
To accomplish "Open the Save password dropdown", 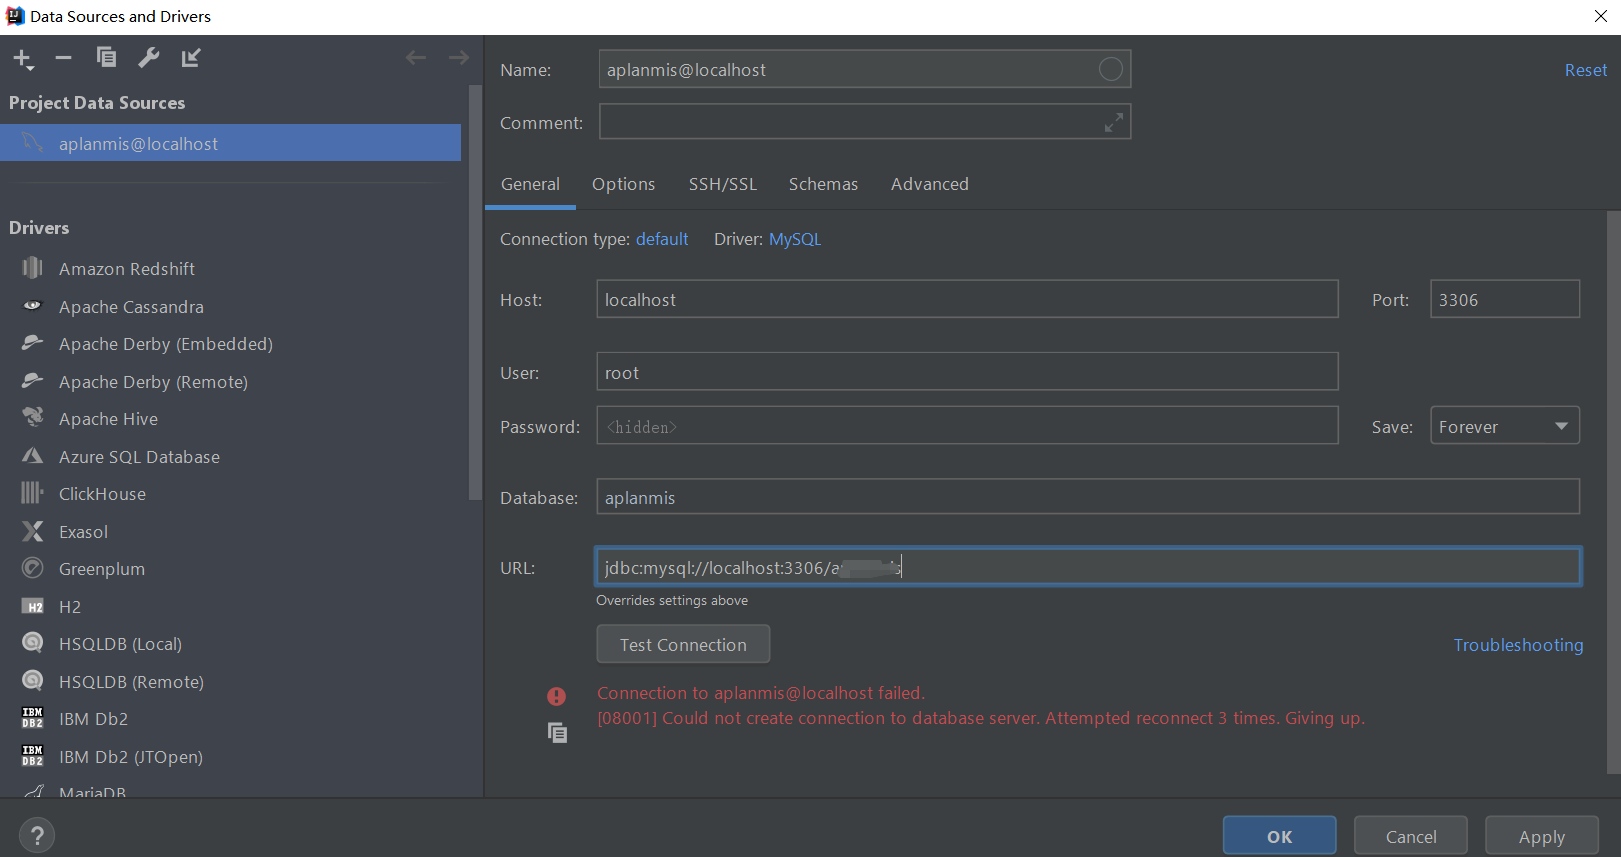I will pos(1505,426).
